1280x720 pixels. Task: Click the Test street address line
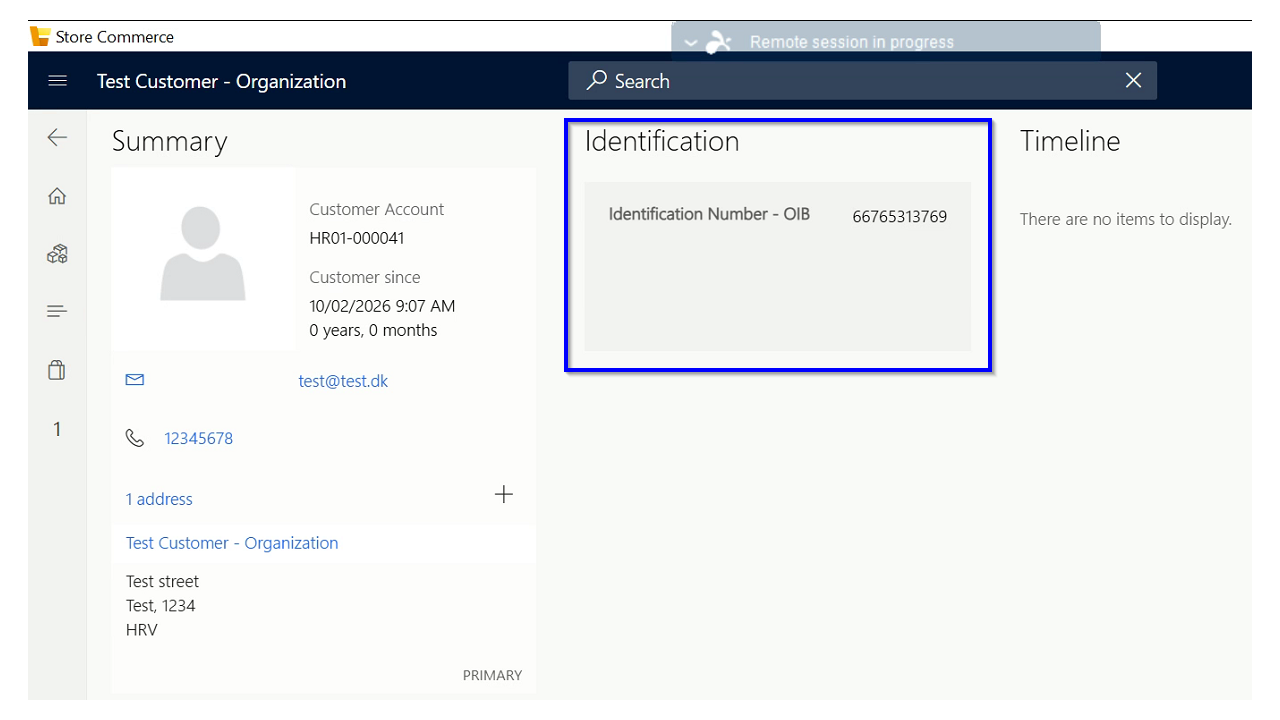coord(162,581)
